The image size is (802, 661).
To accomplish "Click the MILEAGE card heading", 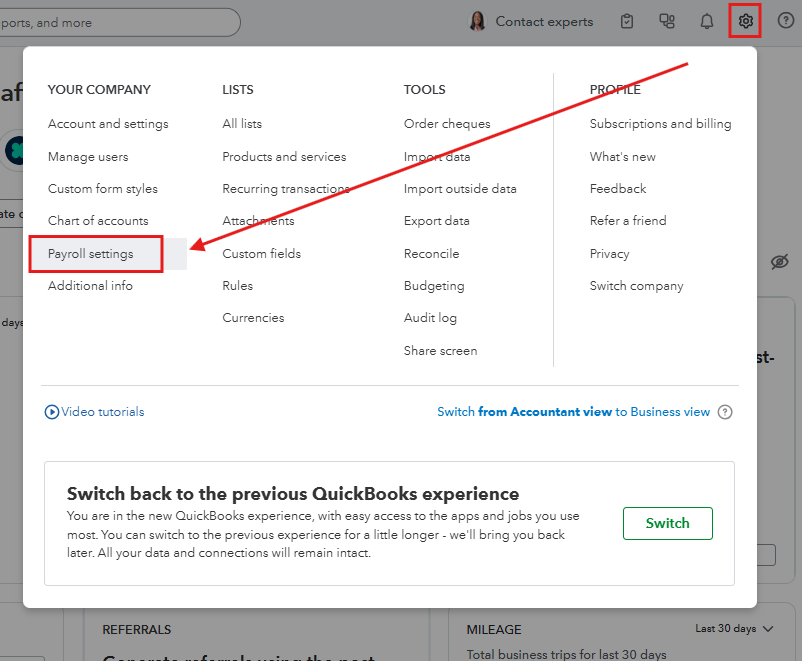I will coord(494,629).
